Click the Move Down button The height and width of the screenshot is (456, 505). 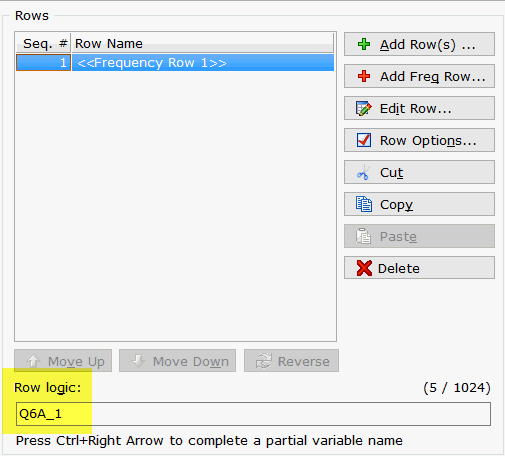[177, 361]
